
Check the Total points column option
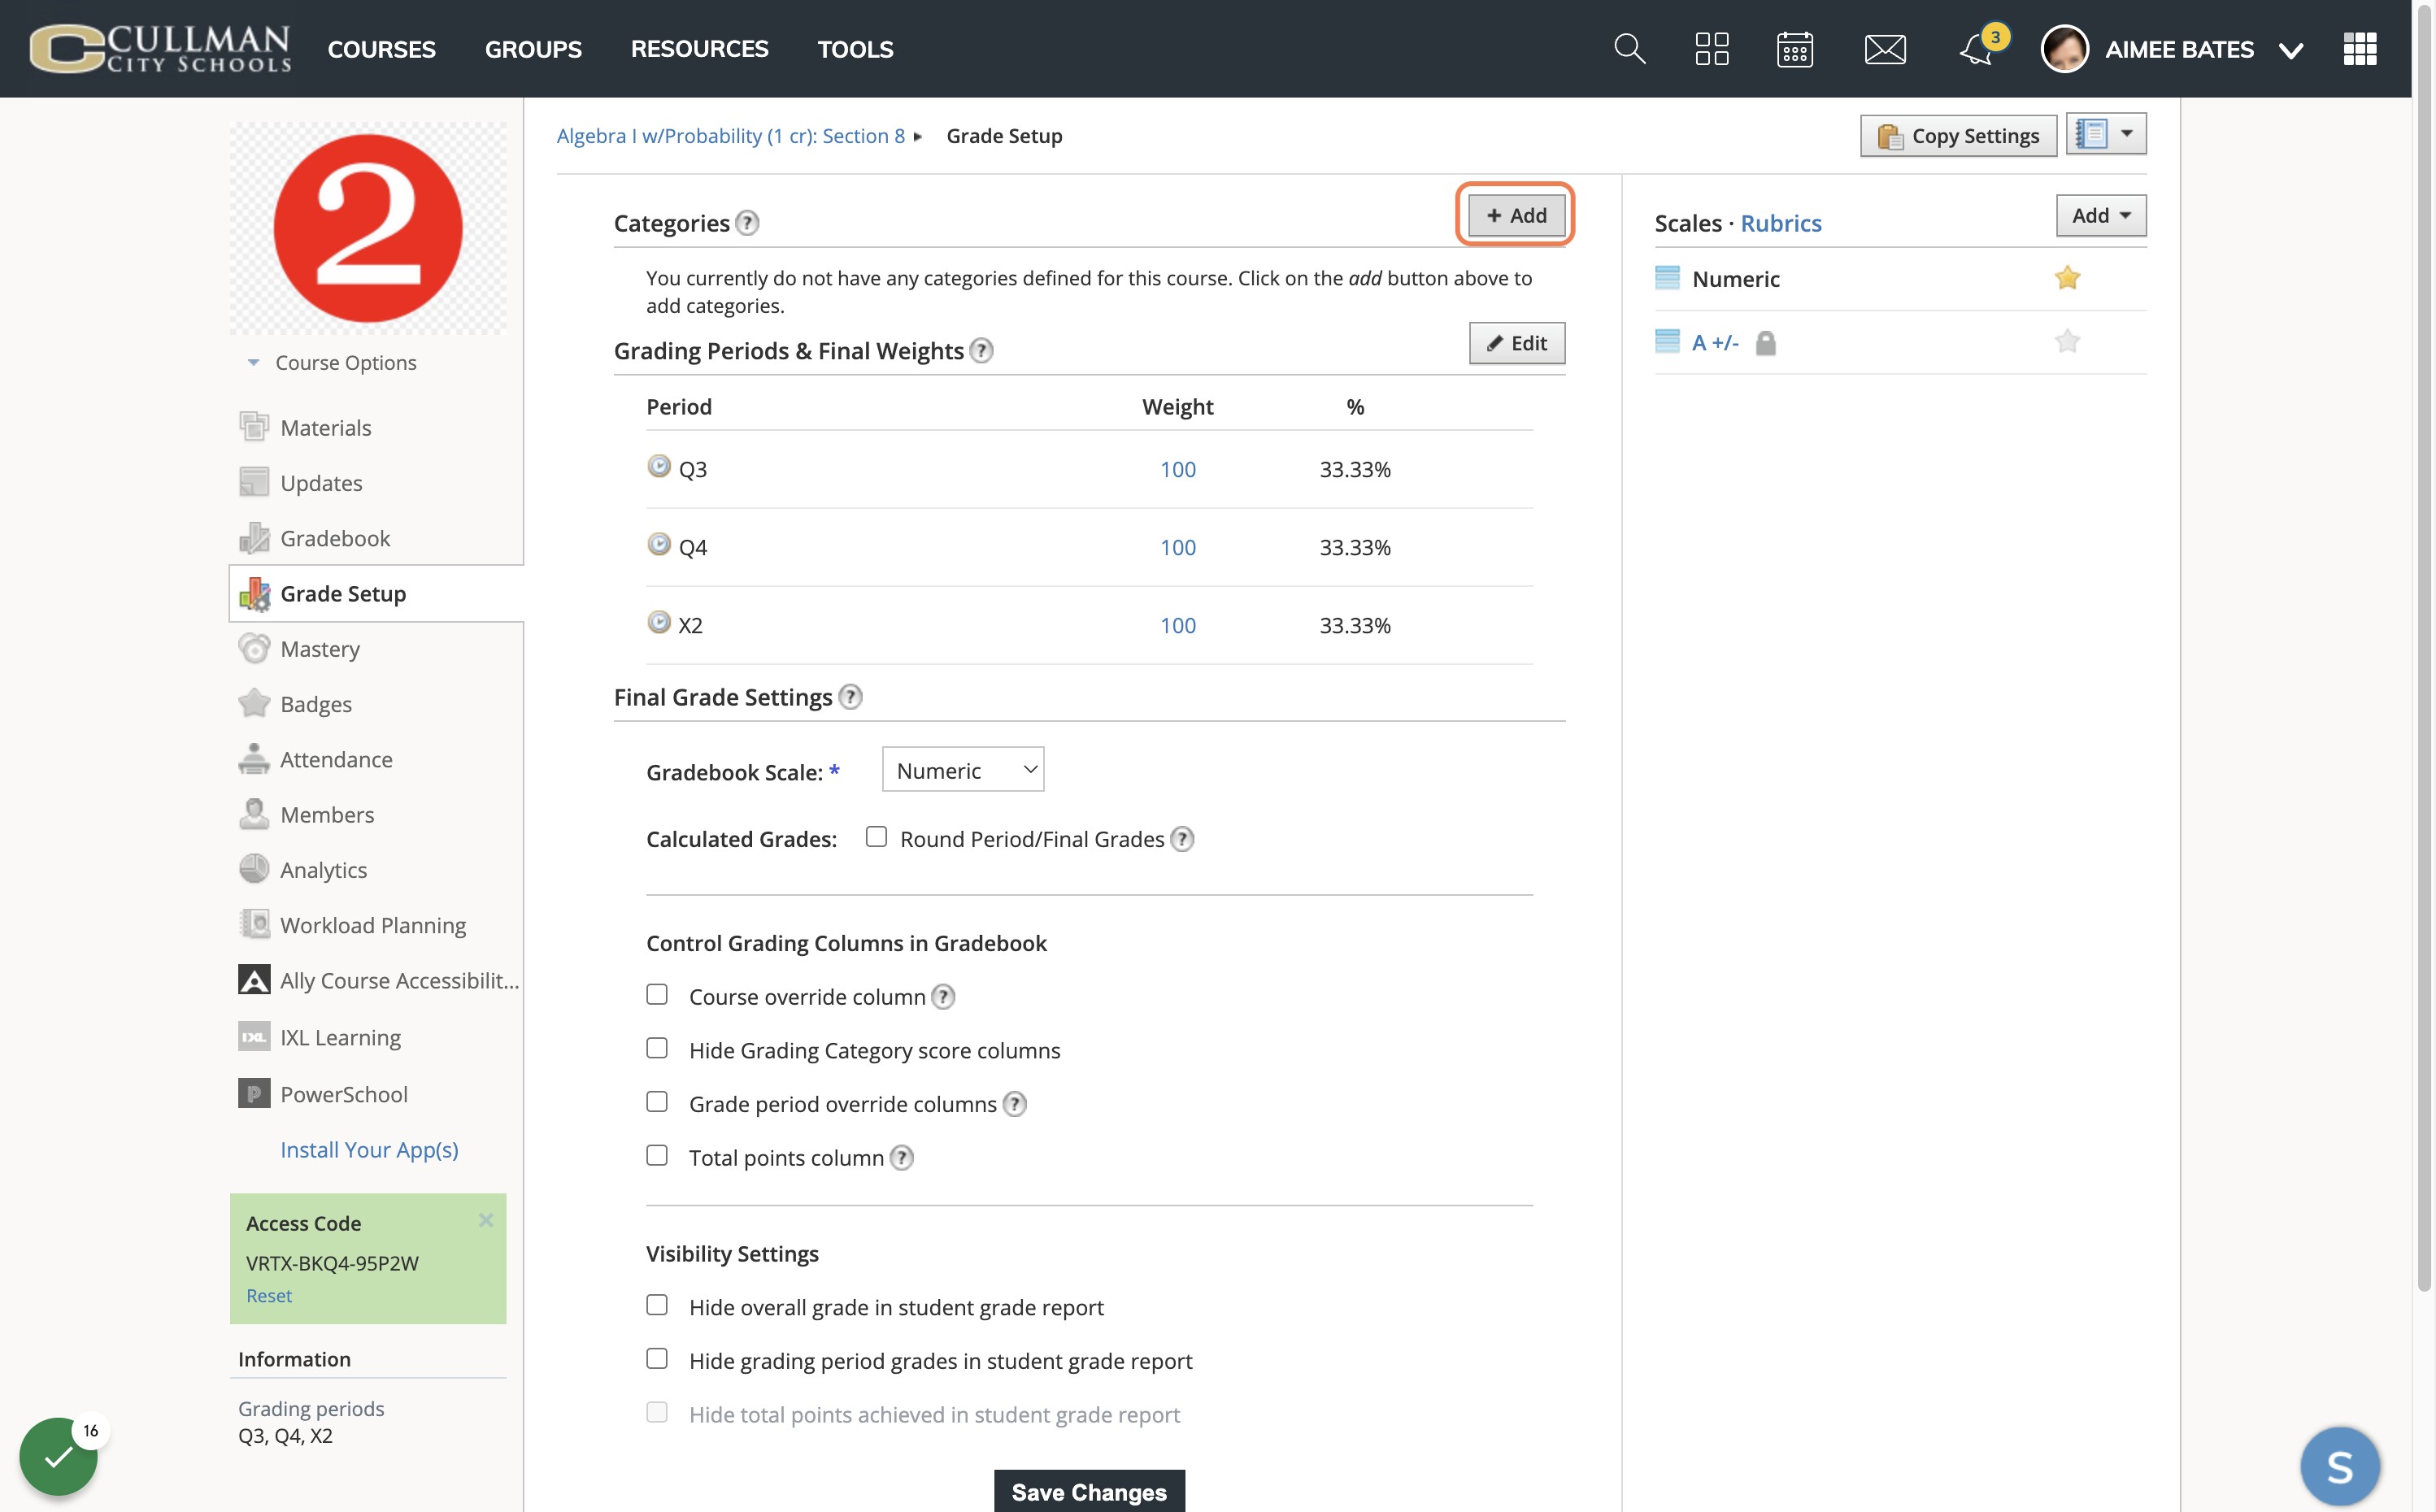pyautogui.click(x=657, y=1156)
